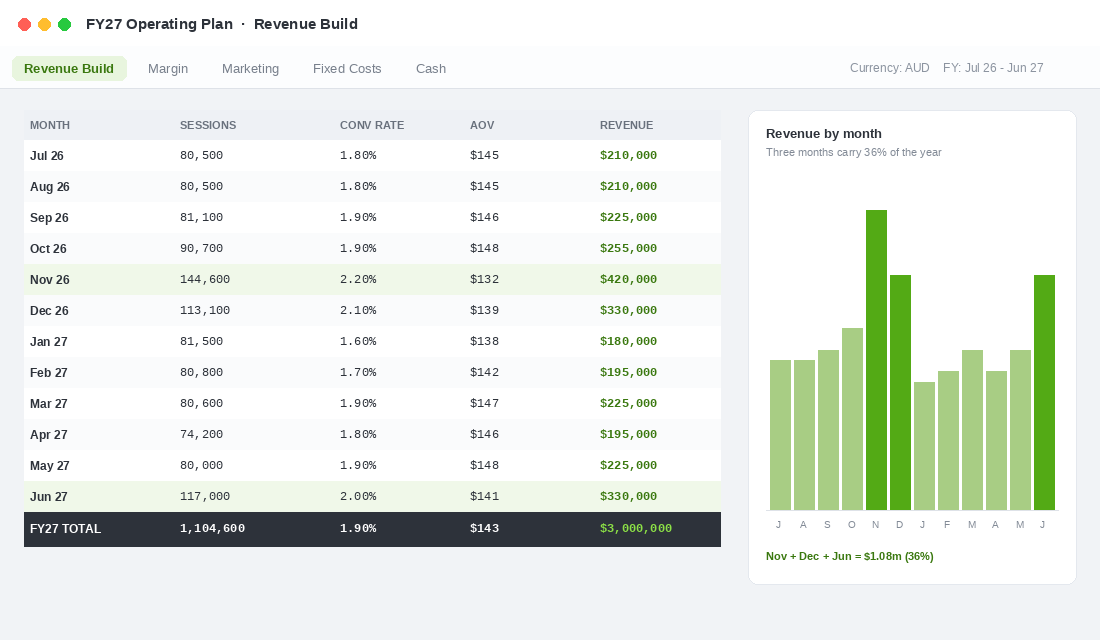Click total AOV $143

coord(484,528)
